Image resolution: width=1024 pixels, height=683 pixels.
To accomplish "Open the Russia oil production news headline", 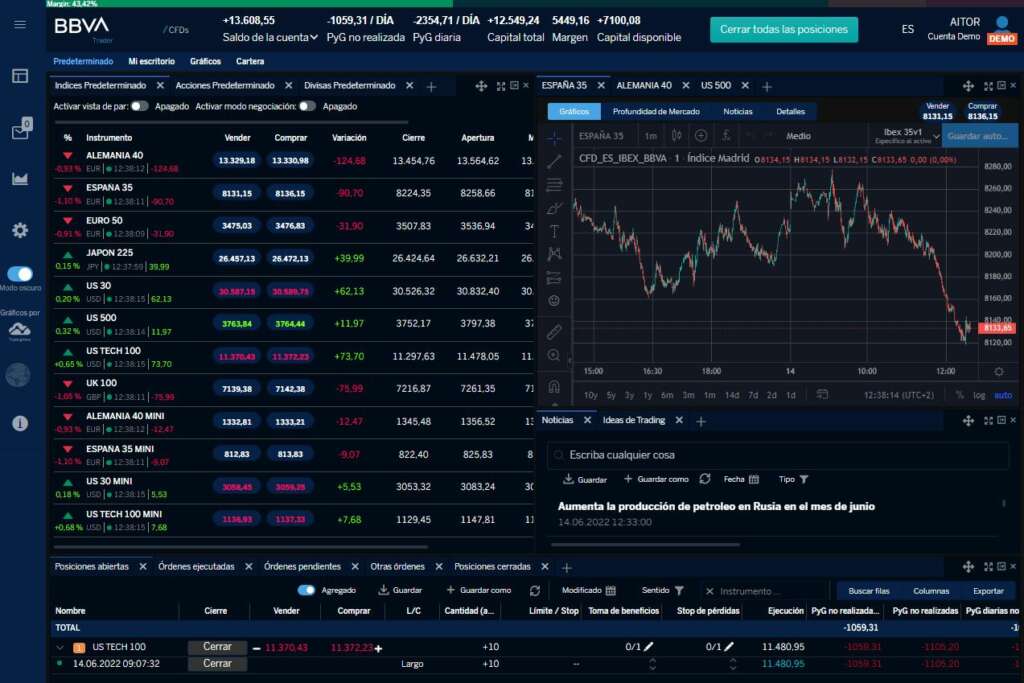I will [716, 506].
